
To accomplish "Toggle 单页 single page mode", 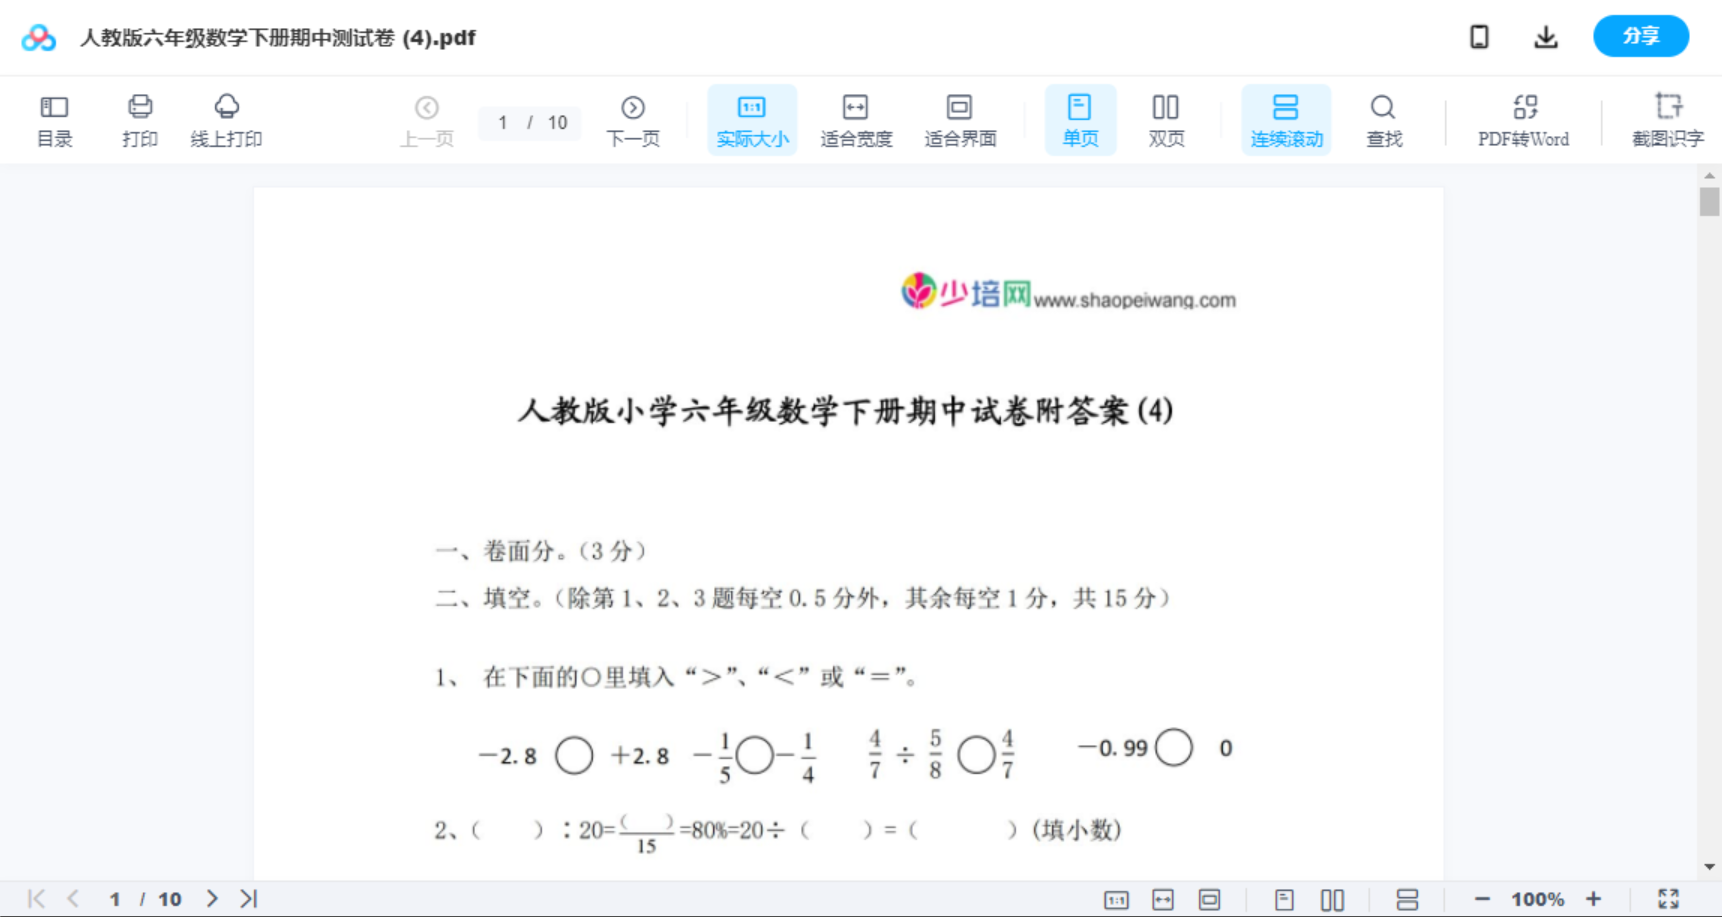I will (x=1080, y=119).
